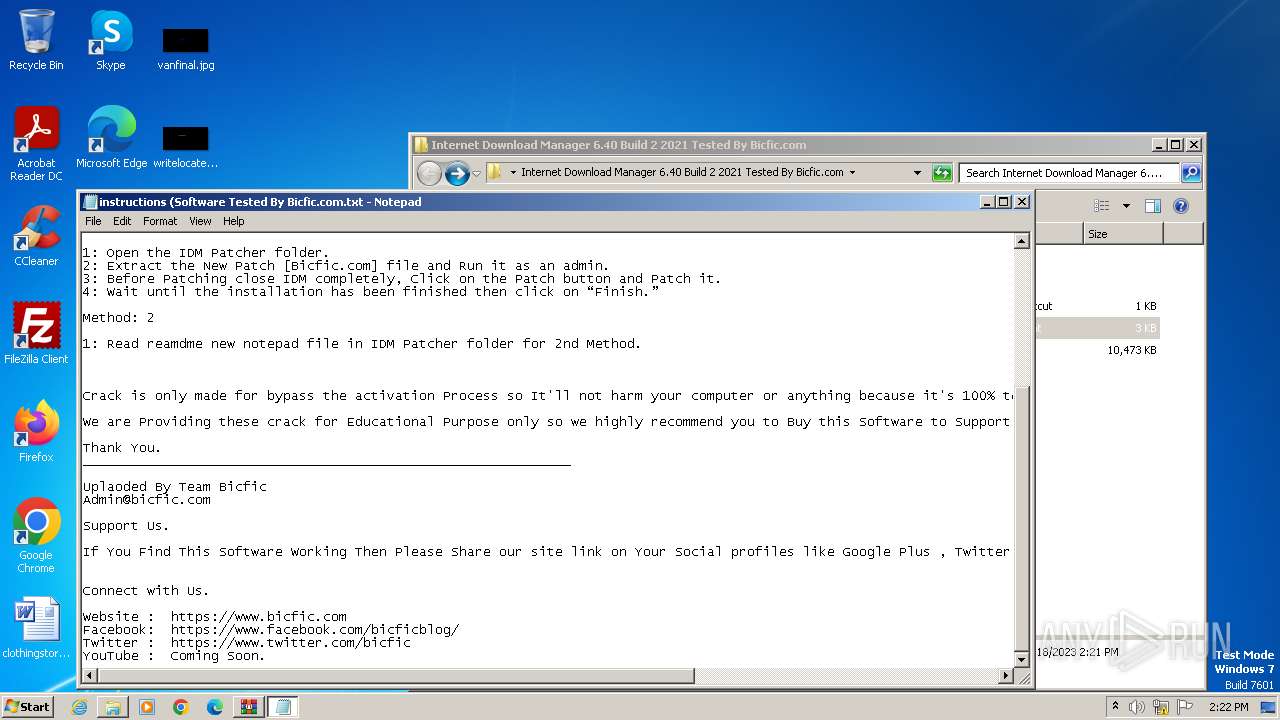This screenshot has height=720, width=1280.
Task: Open the views options dropdown arrow
Action: click(1126, 206)
